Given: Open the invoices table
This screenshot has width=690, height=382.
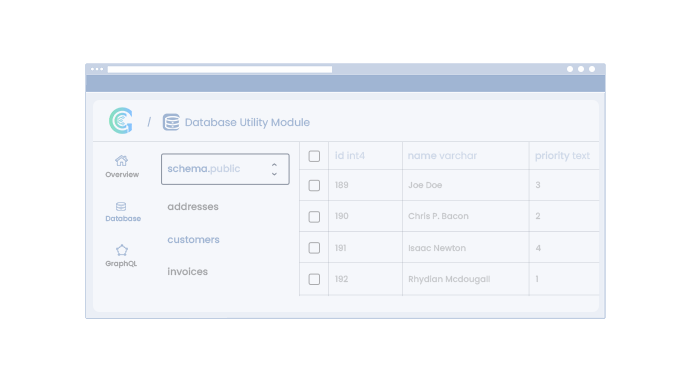Looking at the screenshot, I should (x=187, y=272).
